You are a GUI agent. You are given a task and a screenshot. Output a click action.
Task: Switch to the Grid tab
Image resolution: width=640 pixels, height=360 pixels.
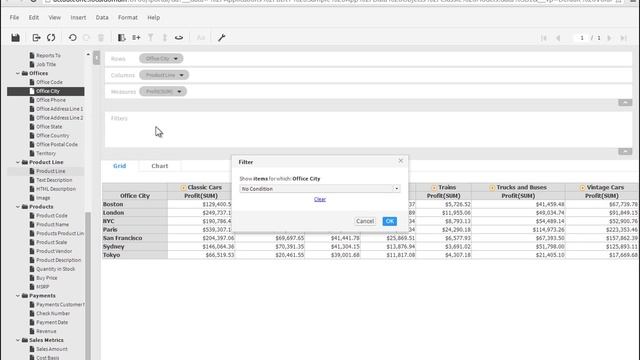point(120,166)
